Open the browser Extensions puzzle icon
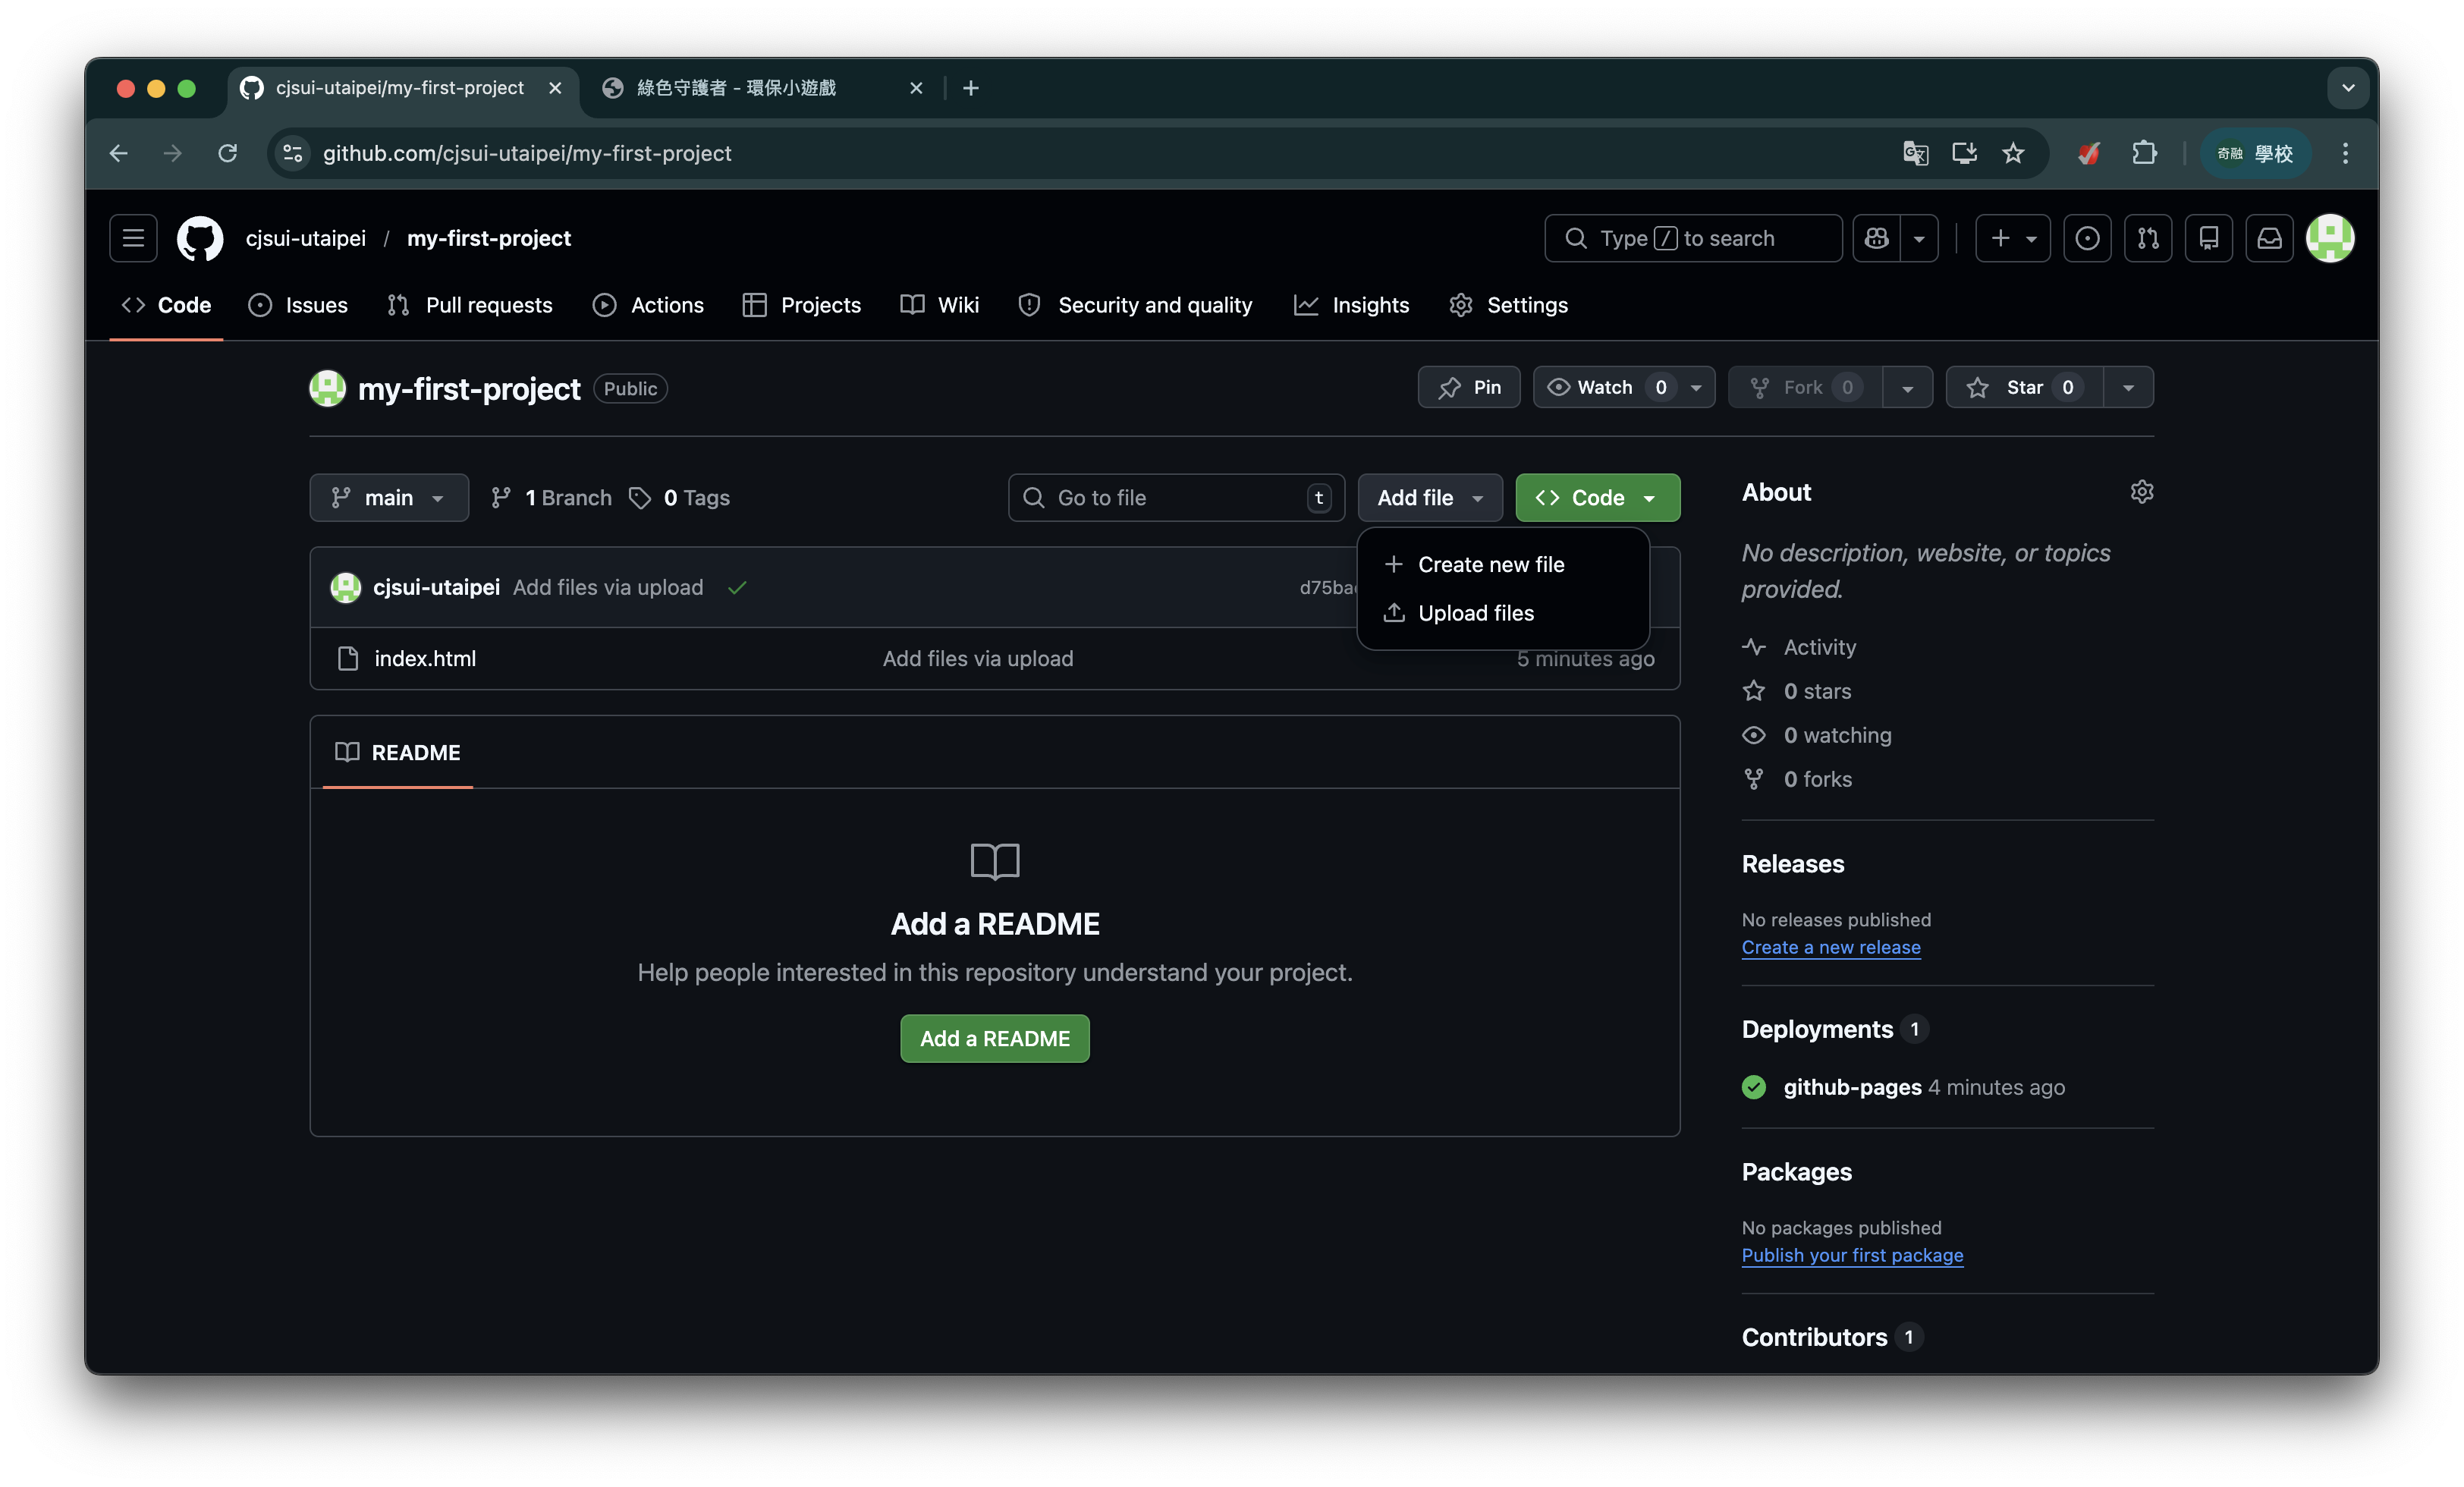Image resolution: width=2464 pixels, height=1487 pixels. tap(2144, 153)
